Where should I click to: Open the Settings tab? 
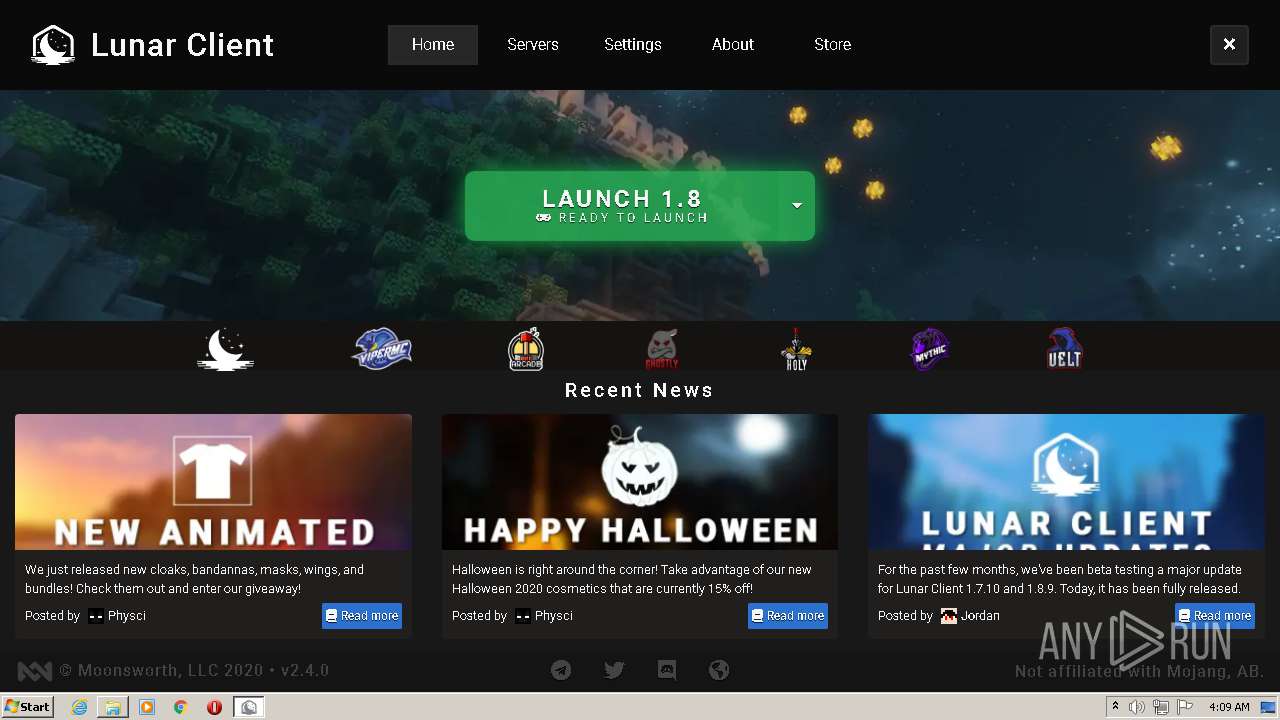pos(633,45)
